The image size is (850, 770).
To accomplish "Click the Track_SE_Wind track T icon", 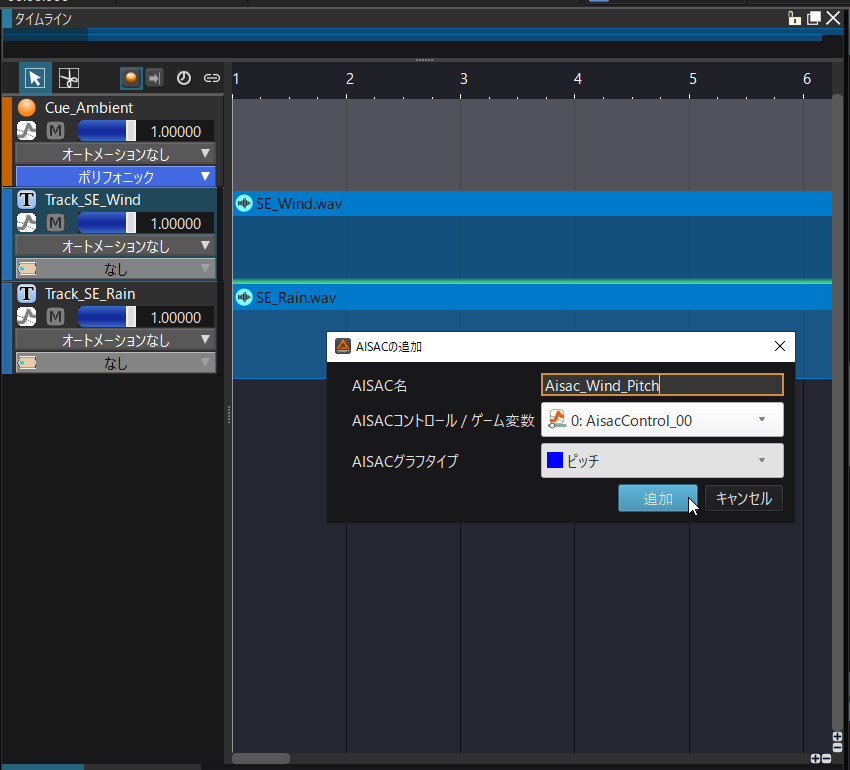I will 27,200.
